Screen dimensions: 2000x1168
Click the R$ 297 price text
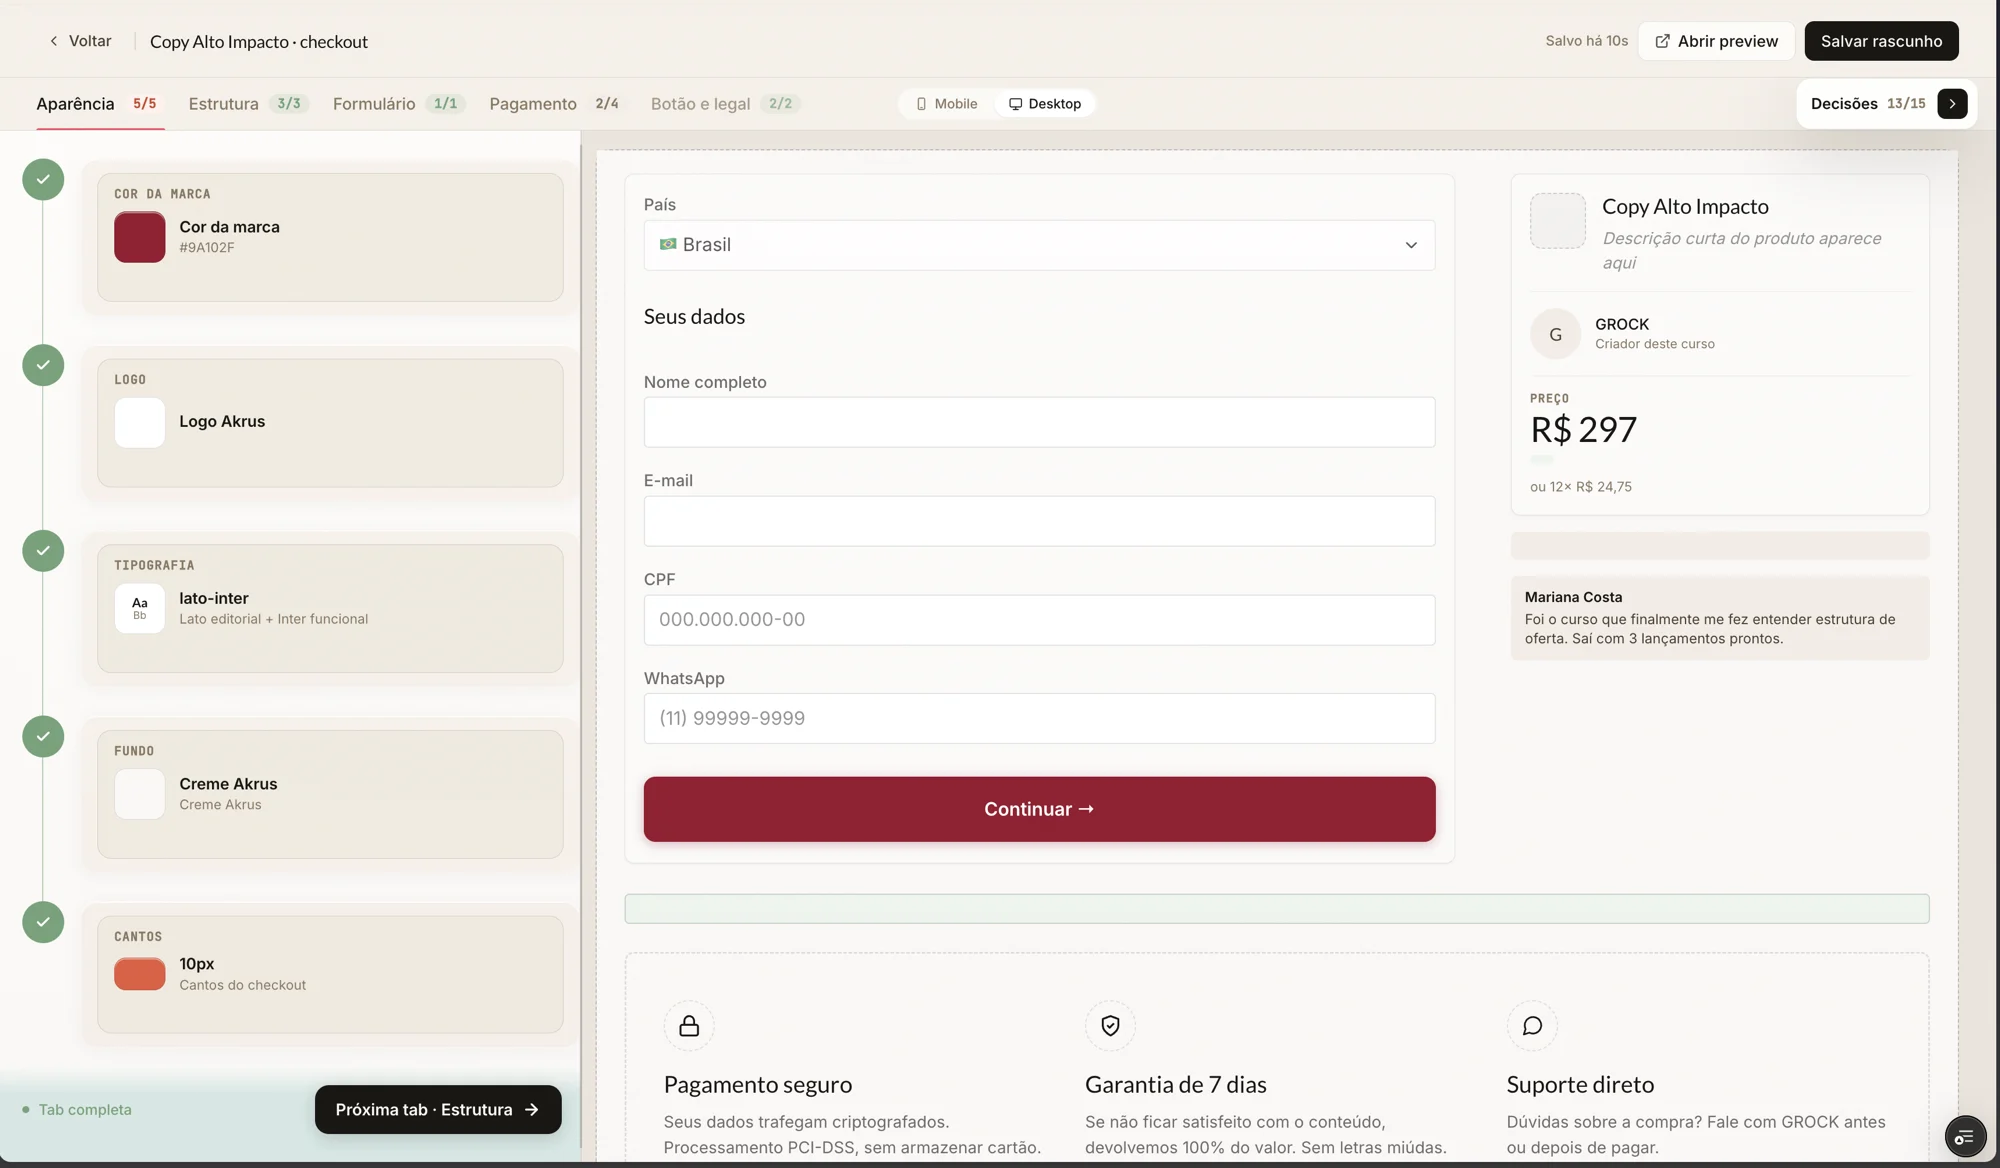tap(1583, 430)
